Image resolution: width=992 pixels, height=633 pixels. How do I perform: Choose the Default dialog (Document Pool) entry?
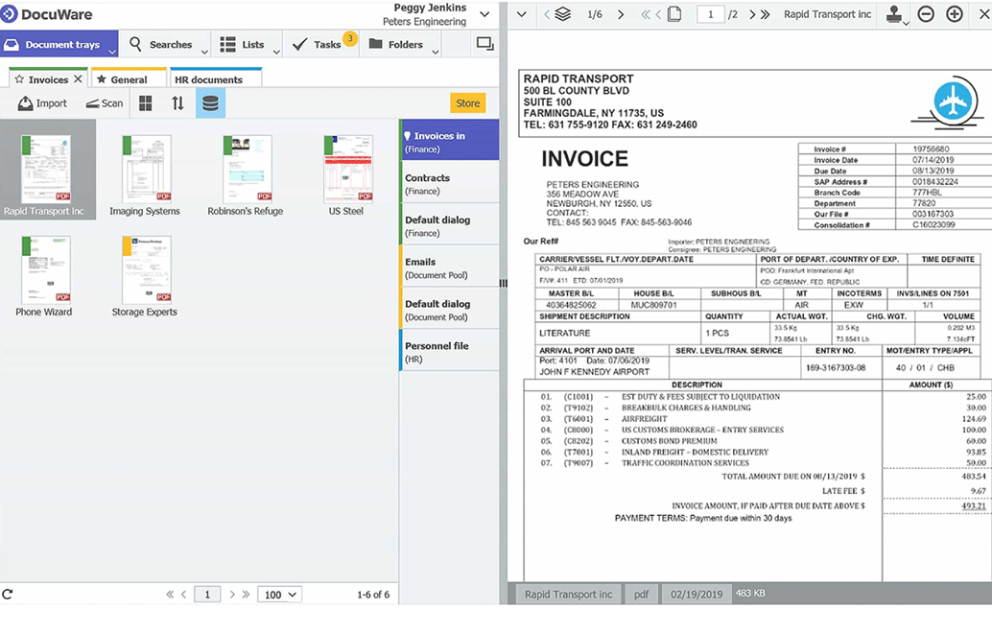point(449,308)
